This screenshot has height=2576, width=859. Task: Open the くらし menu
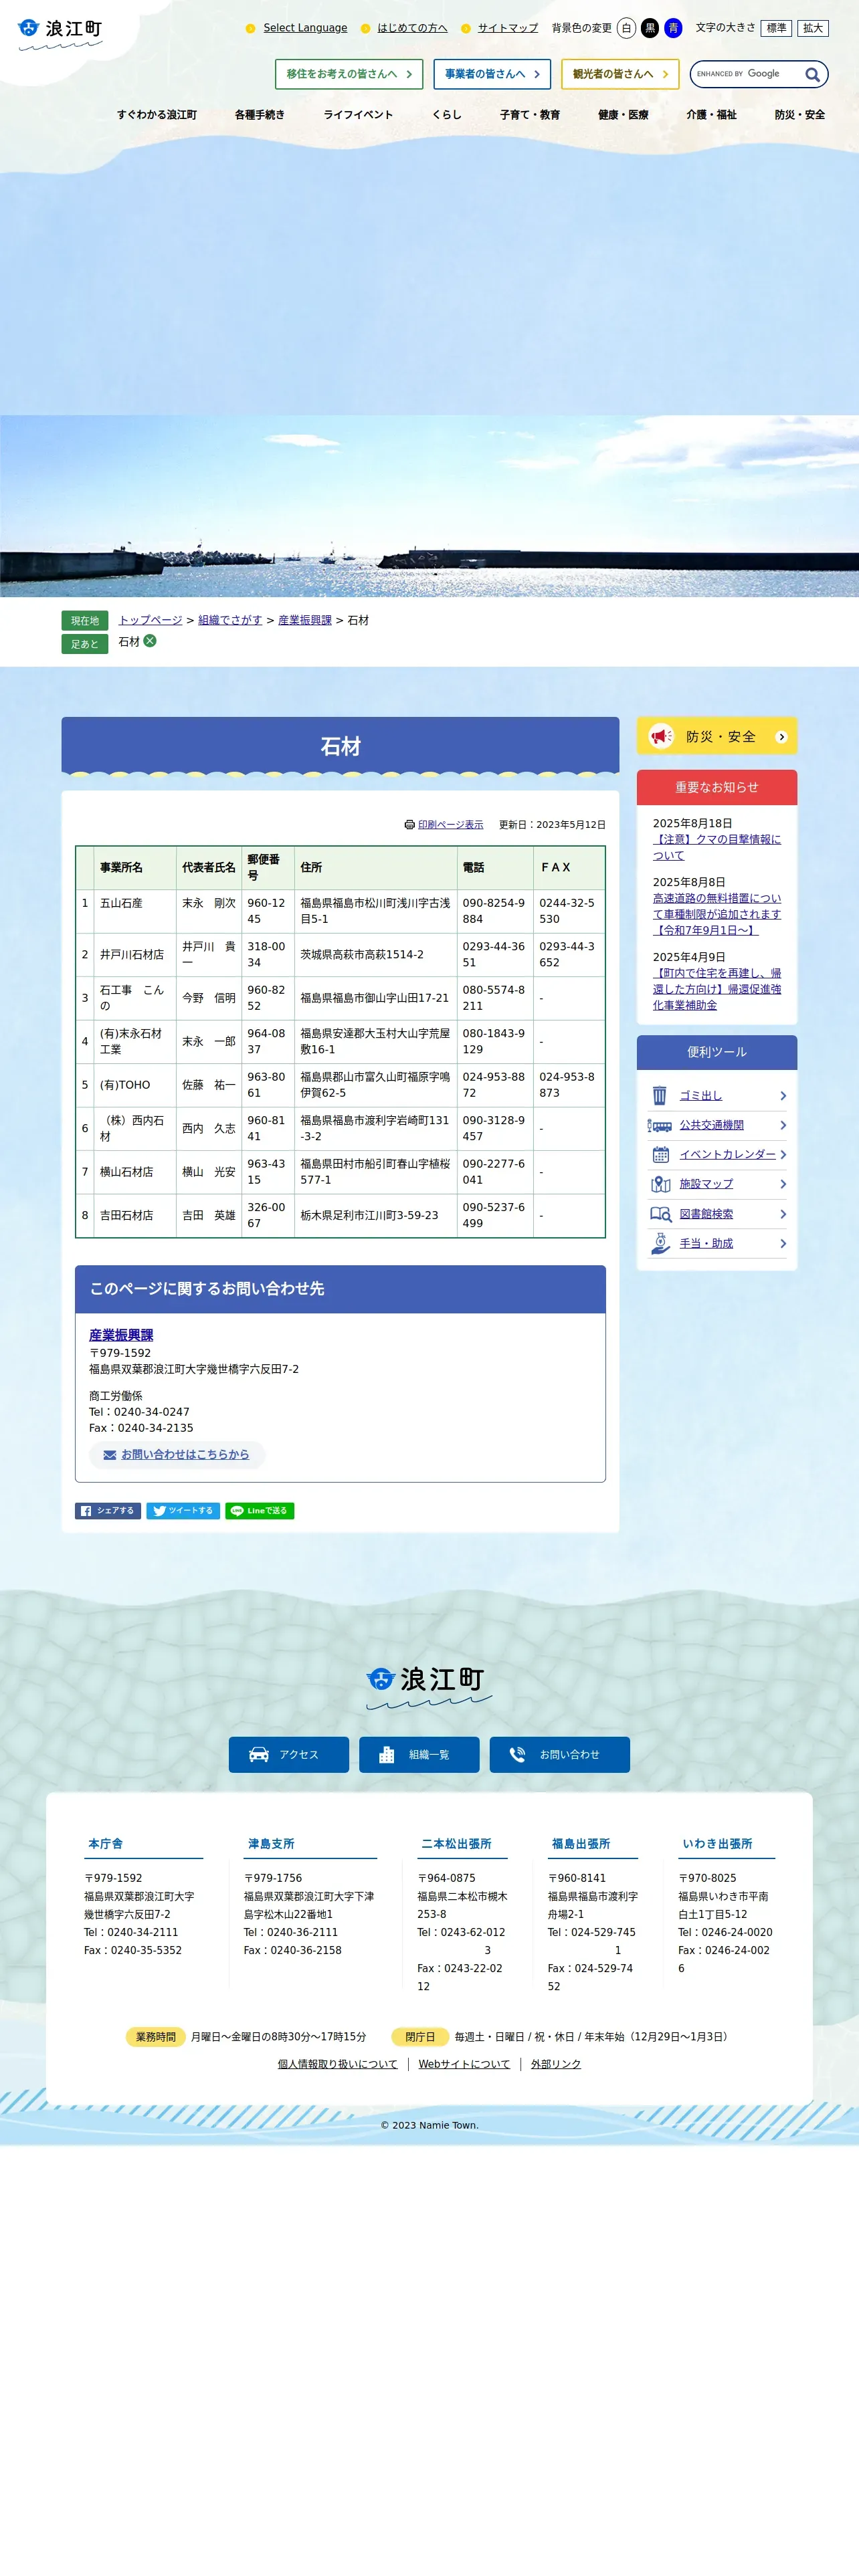[x=447, y=115]
